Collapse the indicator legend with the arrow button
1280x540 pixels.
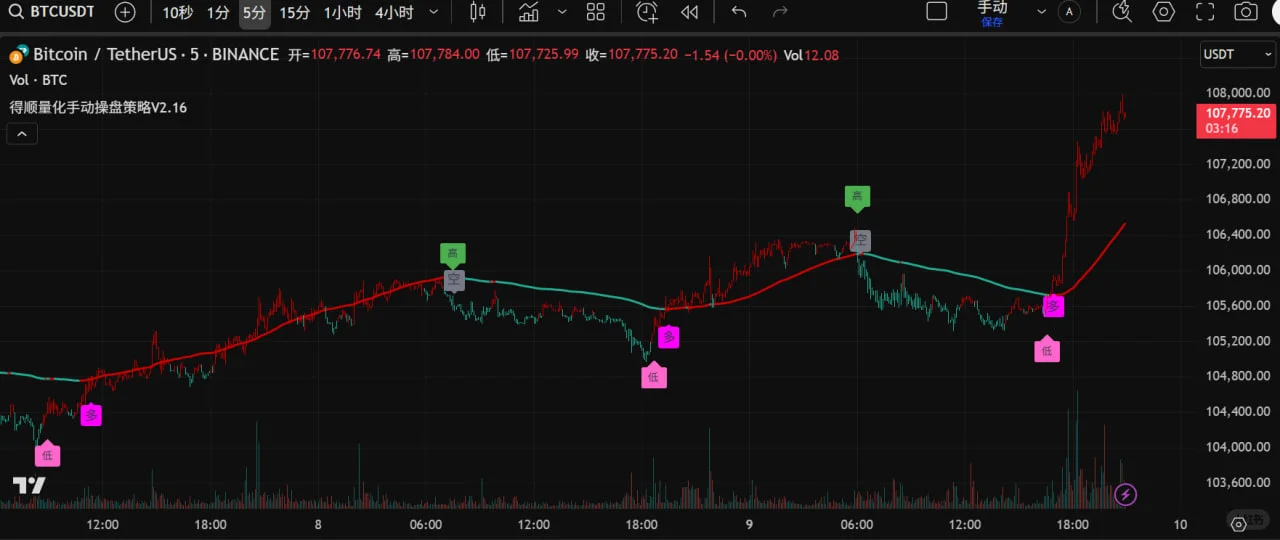click(22, 133)
